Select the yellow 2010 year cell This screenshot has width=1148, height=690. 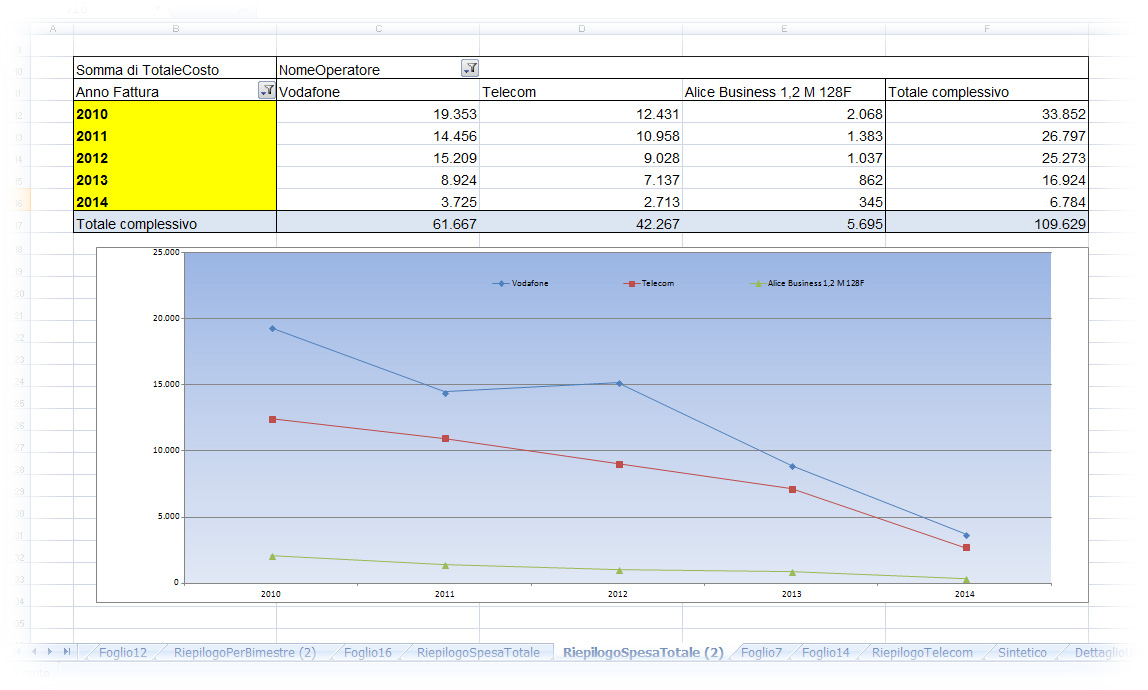pos(175,114)
